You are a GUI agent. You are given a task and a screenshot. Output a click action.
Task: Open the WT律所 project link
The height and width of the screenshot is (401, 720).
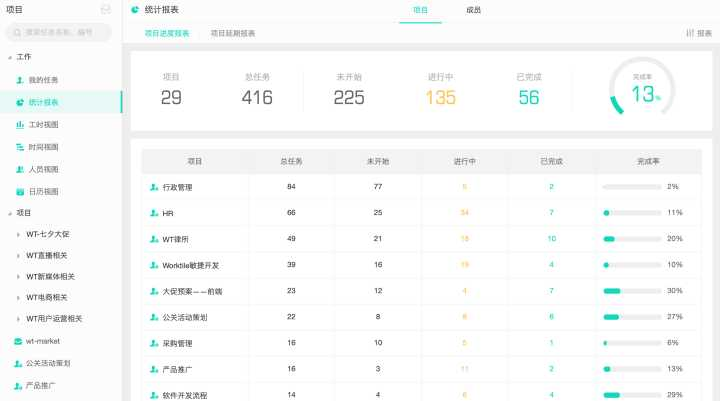pyautogui.click(x=175, y=239)
